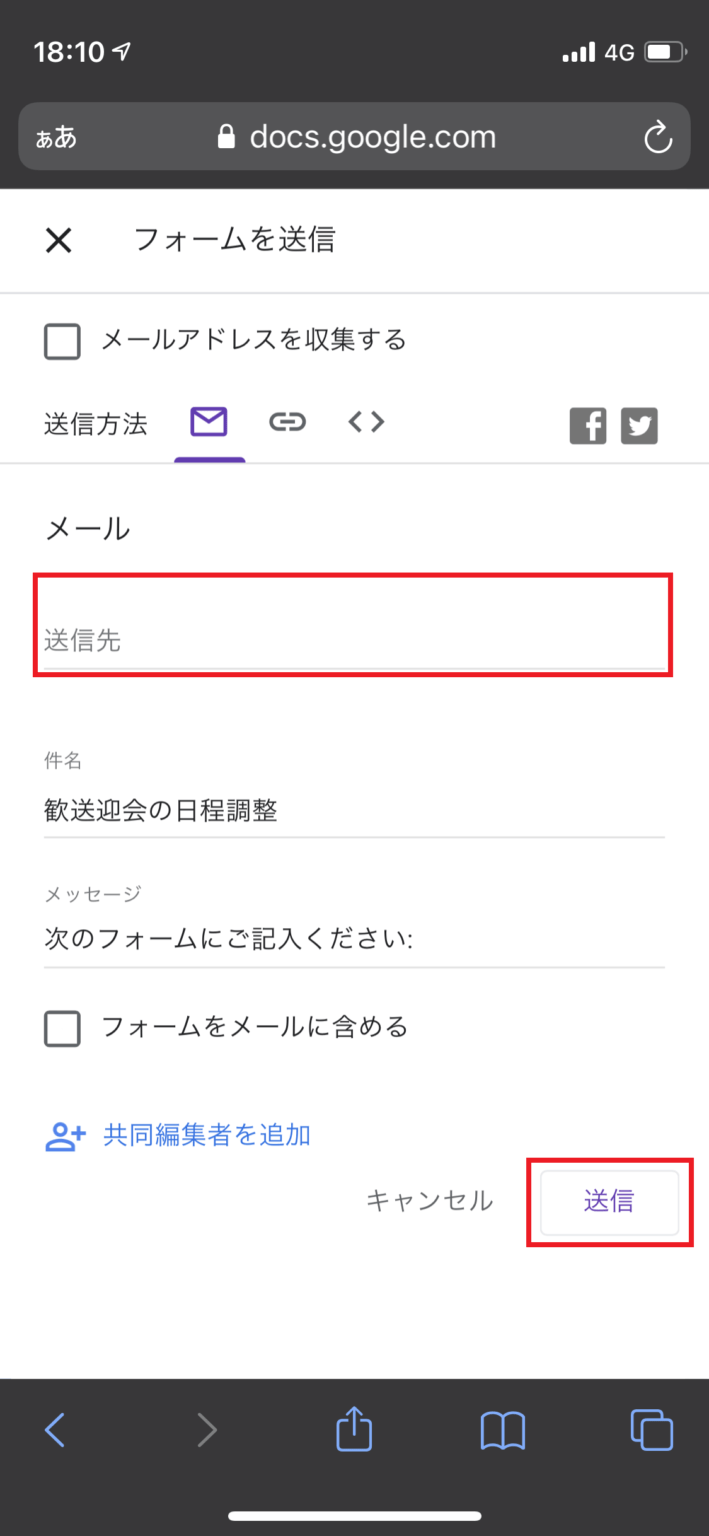Select the email send method tab
This screenshot has height=1536, width=709.
point(209,422)
